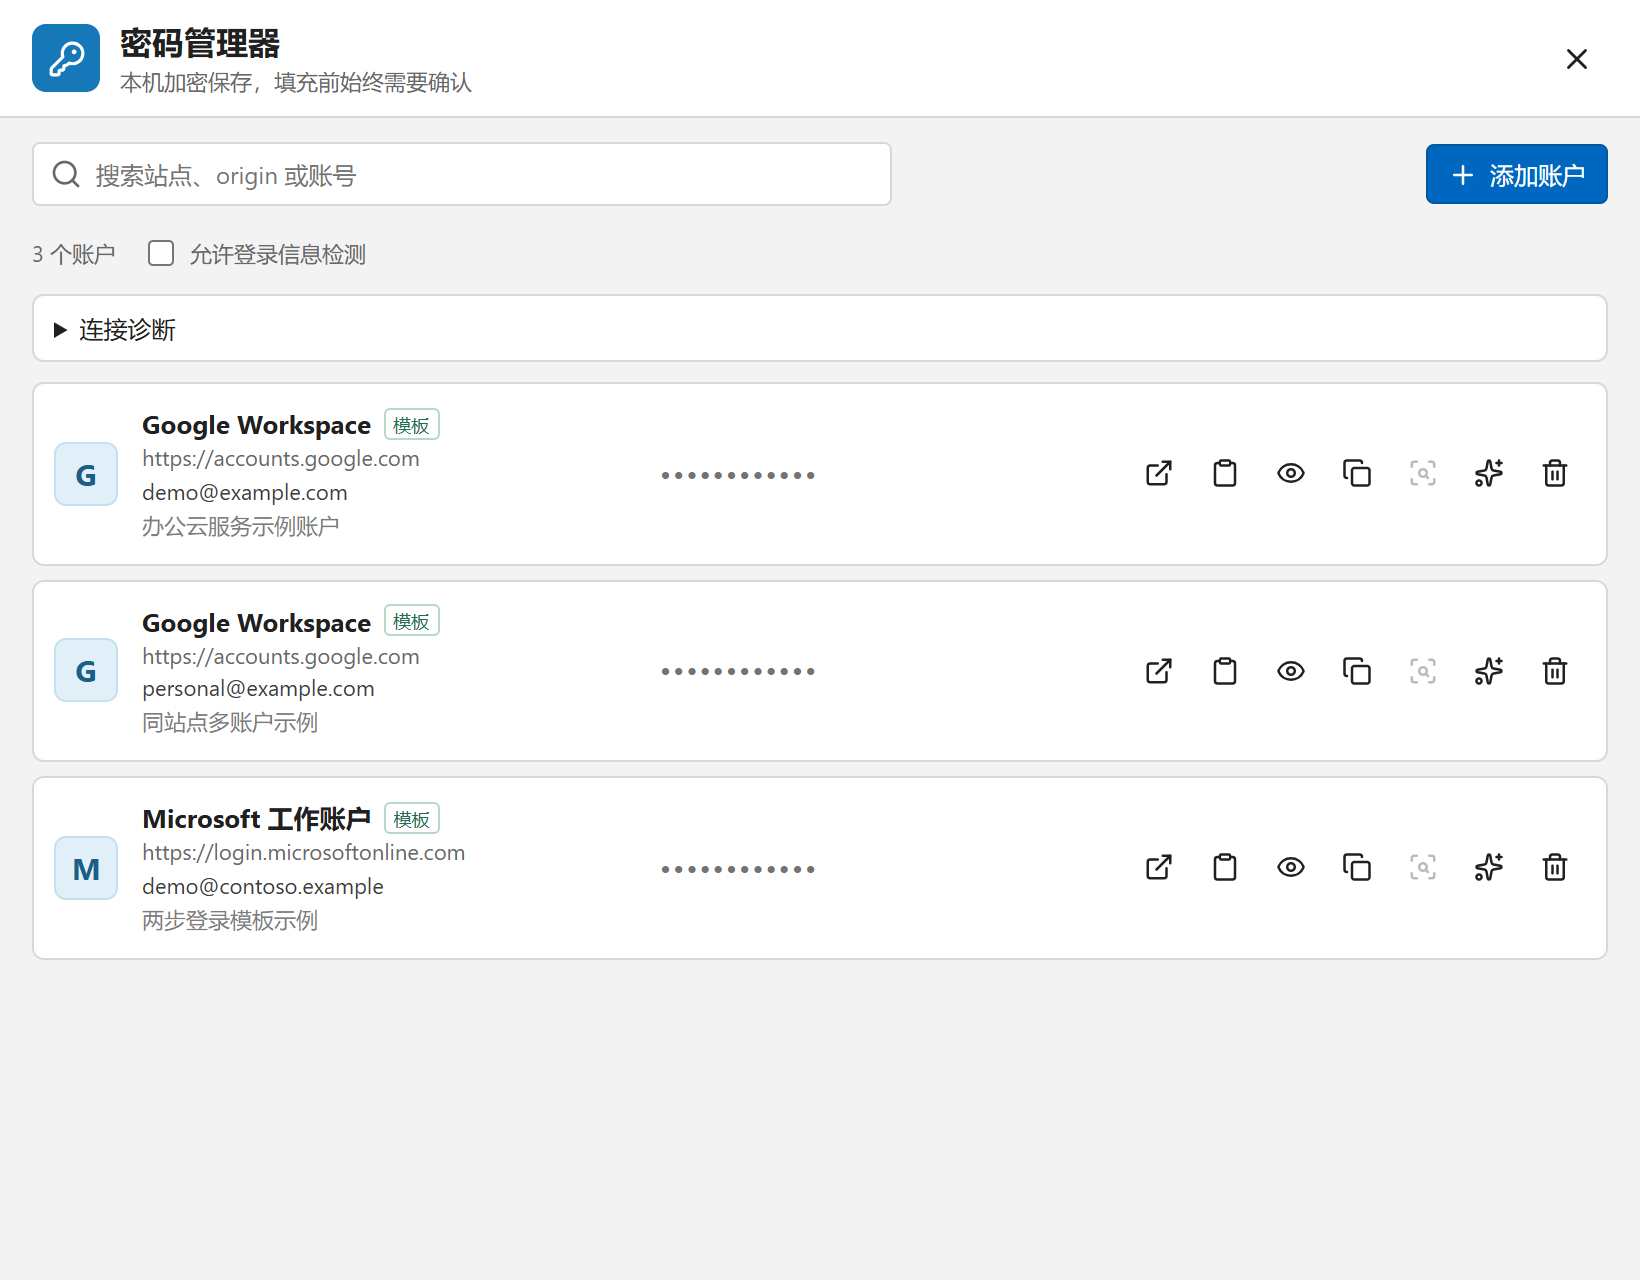Copy icon in personal@example.com row
This screenshot has width=1640, height=1280.
[1357, 671]
